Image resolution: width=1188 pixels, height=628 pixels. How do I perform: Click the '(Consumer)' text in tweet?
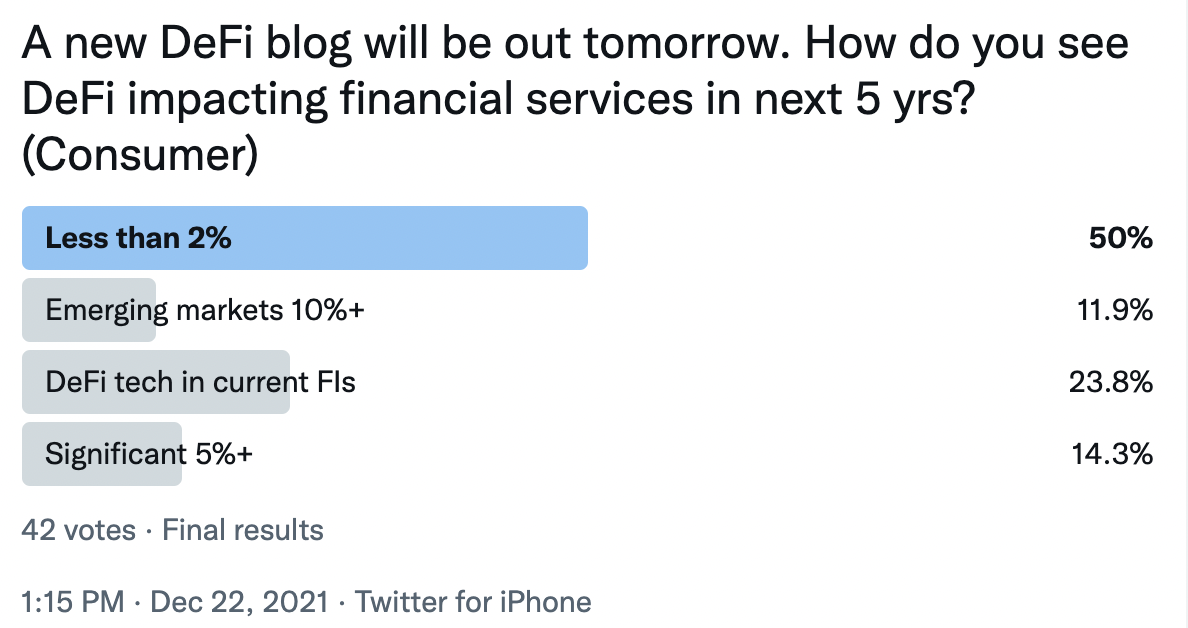(x=140, y=155)
